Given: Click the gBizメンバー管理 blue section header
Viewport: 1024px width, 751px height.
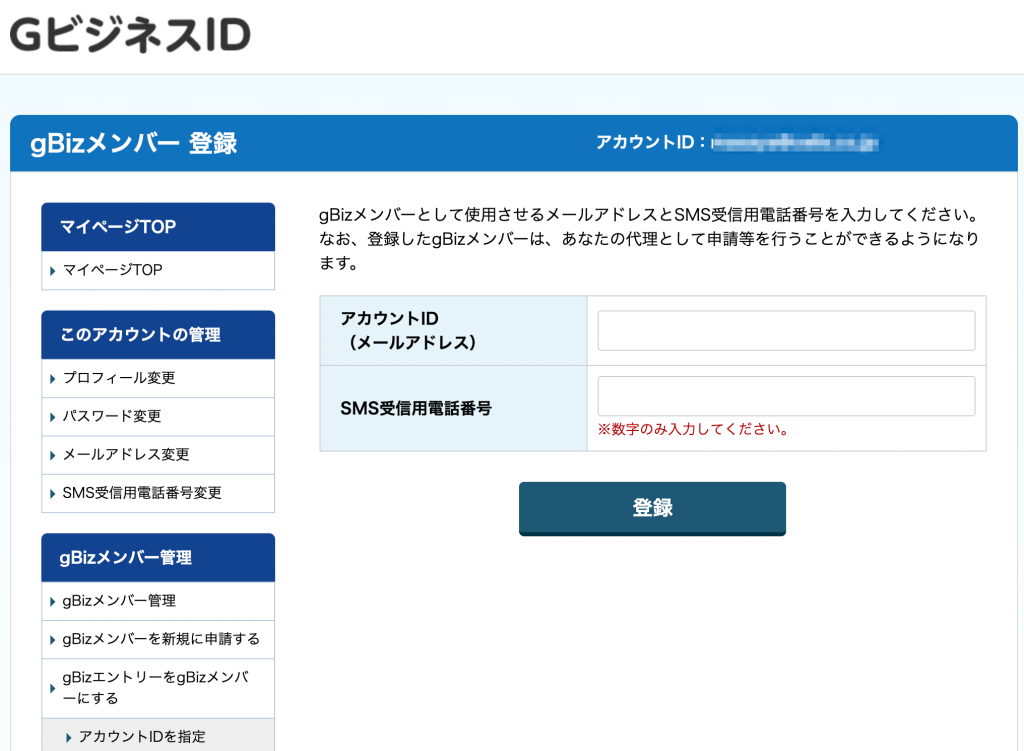Looking at the screenshot, I should pyautogui.click(x=158, y=558).
